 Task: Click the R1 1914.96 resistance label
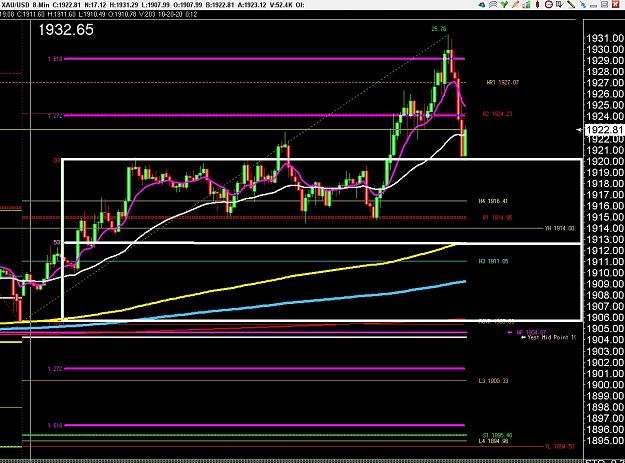[x=497, y=218]
